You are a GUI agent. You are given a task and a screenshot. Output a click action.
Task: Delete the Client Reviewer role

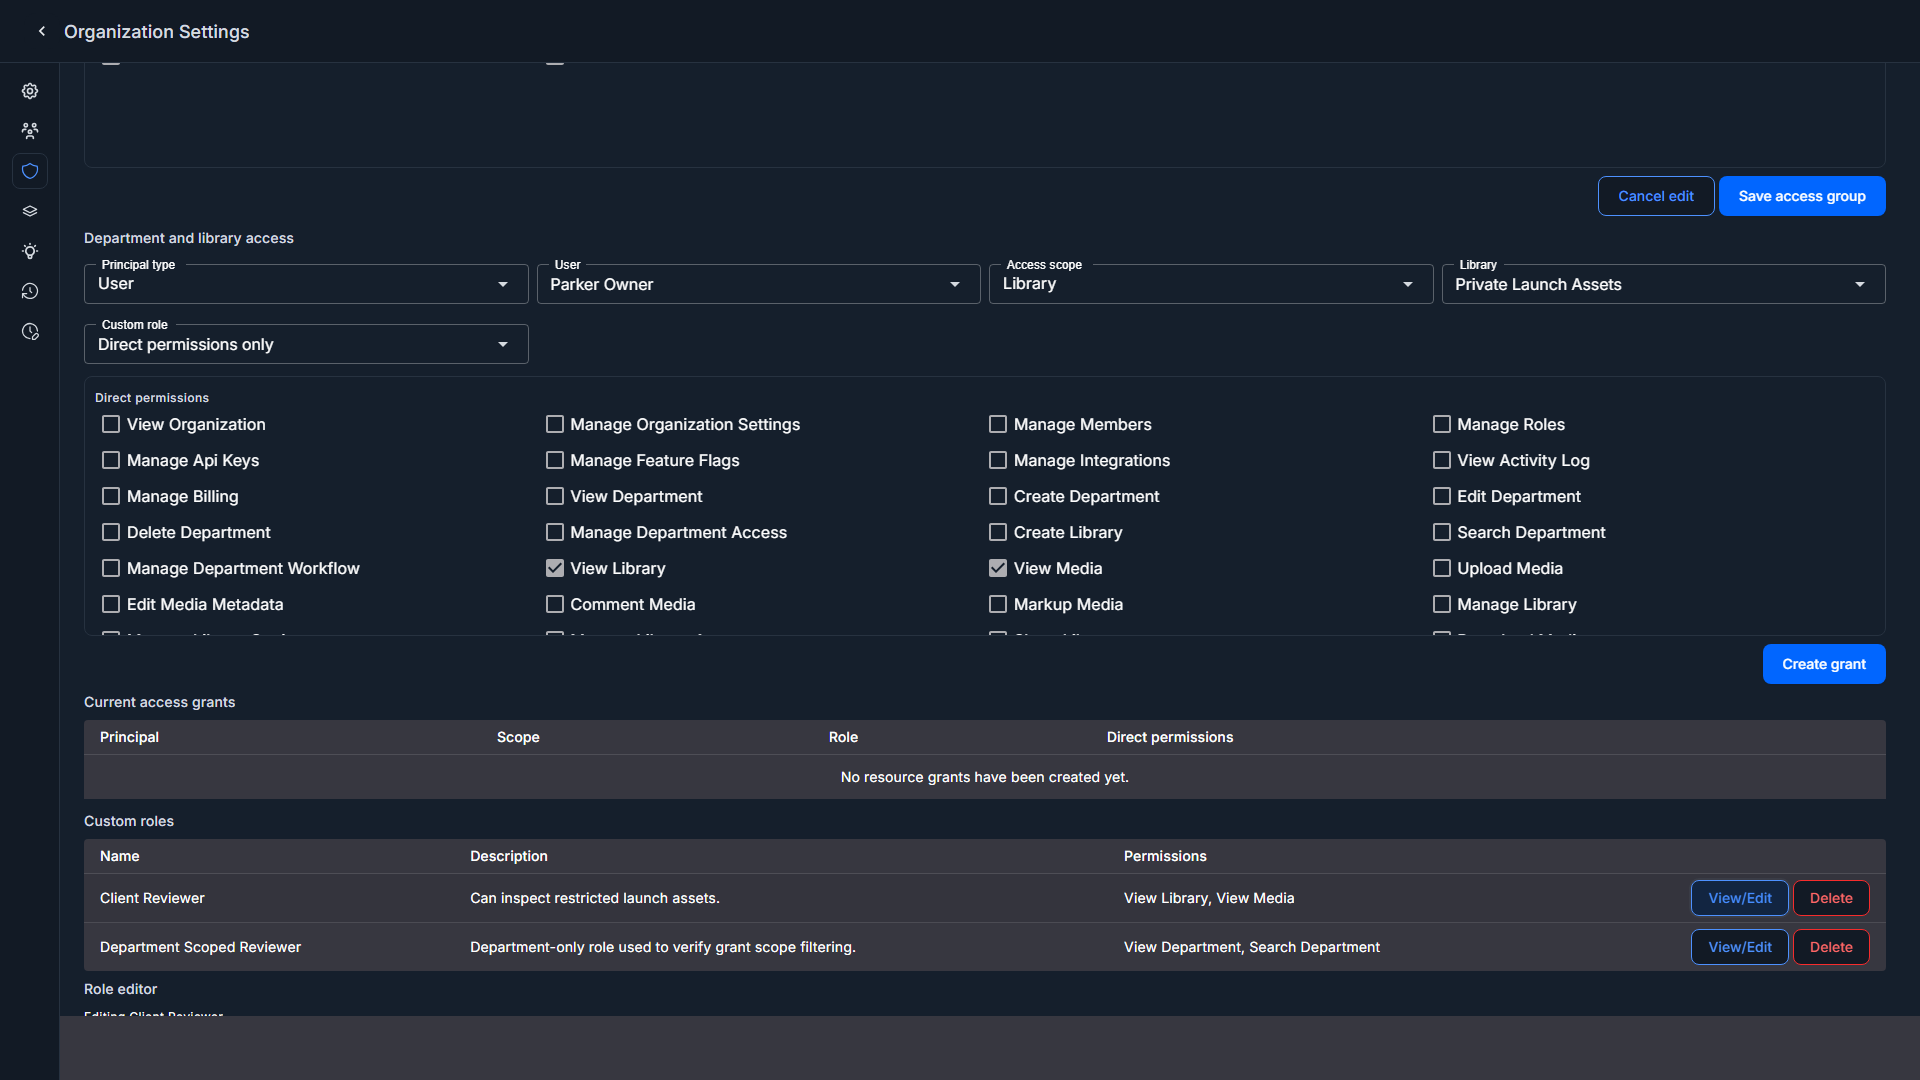click(x=1831, y=898)
